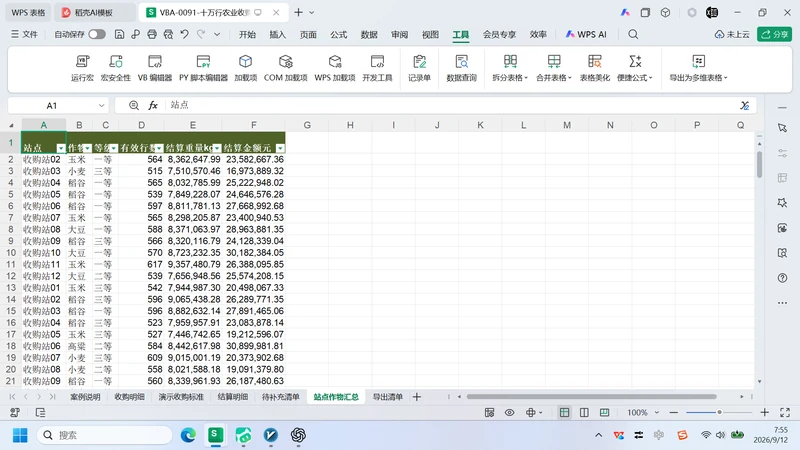Enter full screen via status bar icon
The height and width of the screenshot is (450, 800).
click(785, 412)
